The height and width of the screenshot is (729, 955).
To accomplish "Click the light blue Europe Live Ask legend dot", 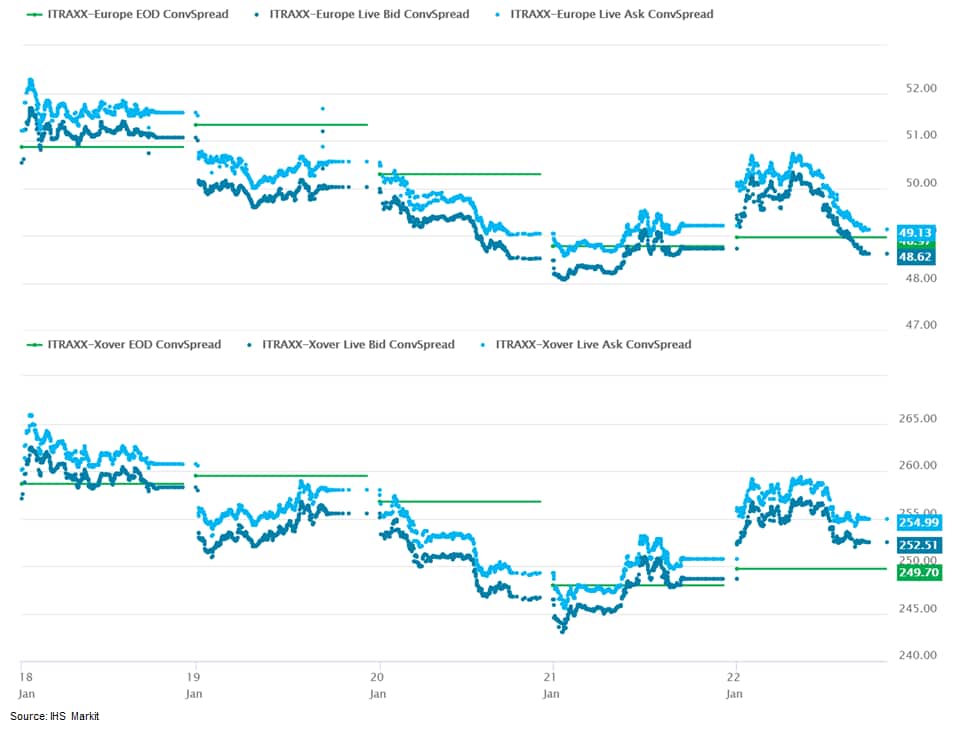I will 500,15.
